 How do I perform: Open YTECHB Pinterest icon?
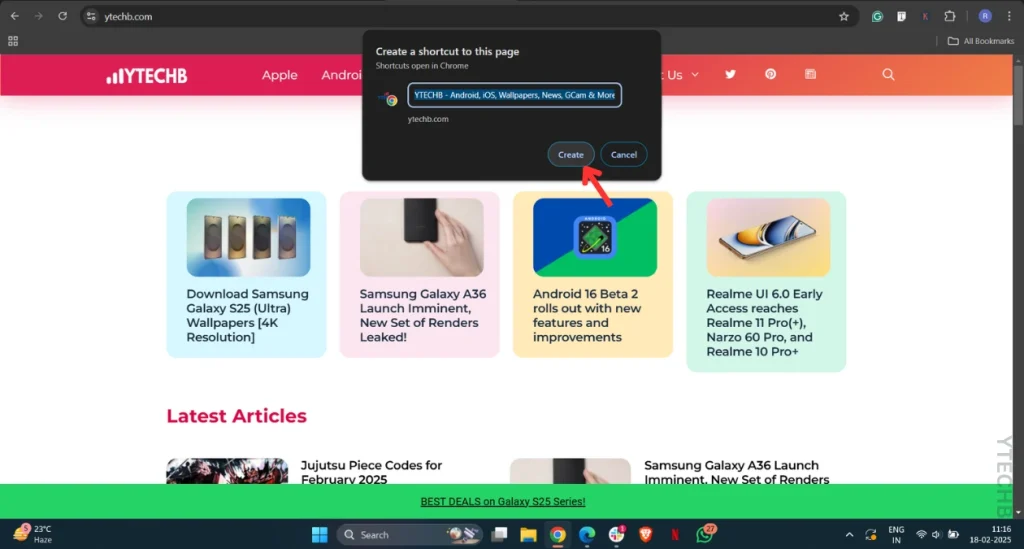point(771,74)
